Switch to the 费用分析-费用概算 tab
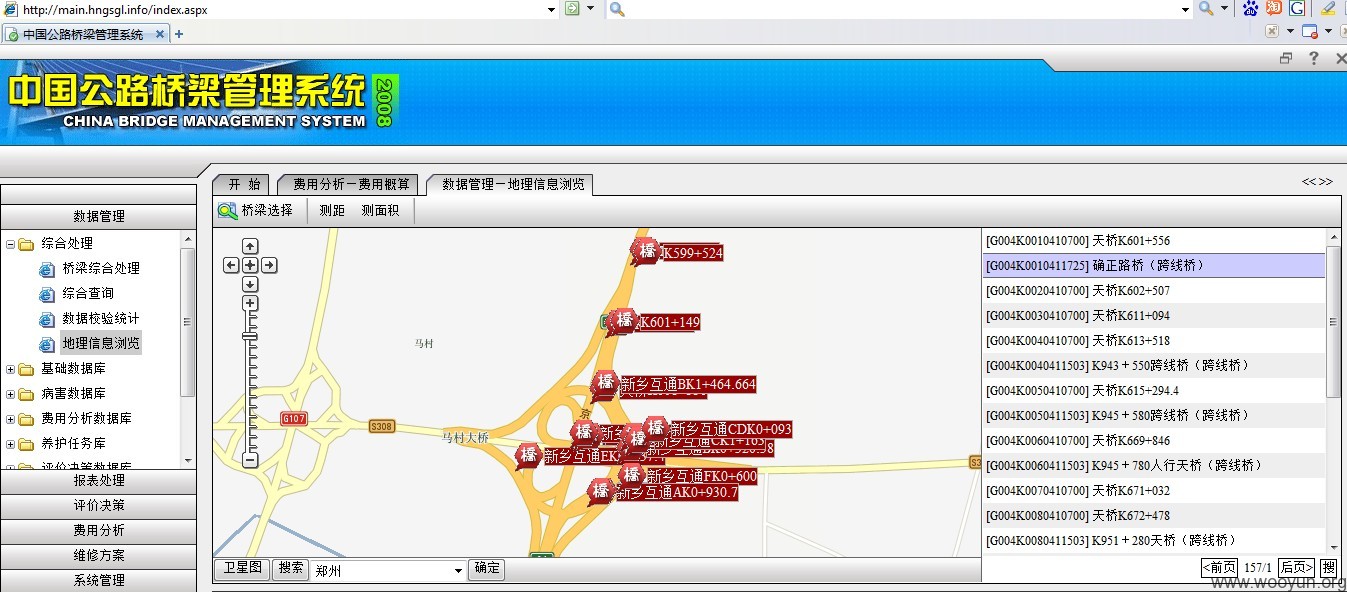1347x592 pixels. tap(351, 184)
